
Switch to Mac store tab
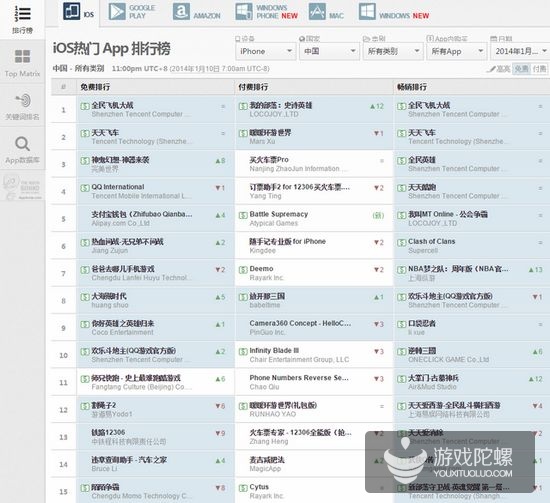point(326,12)
